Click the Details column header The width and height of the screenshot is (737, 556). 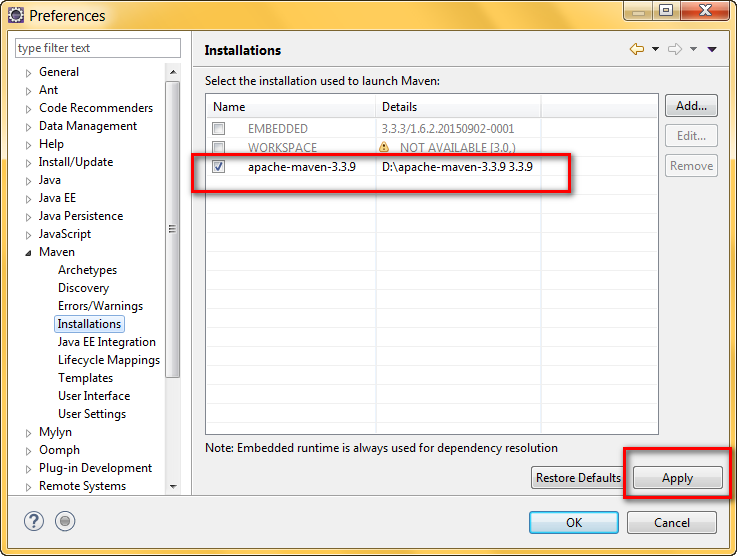458,107
